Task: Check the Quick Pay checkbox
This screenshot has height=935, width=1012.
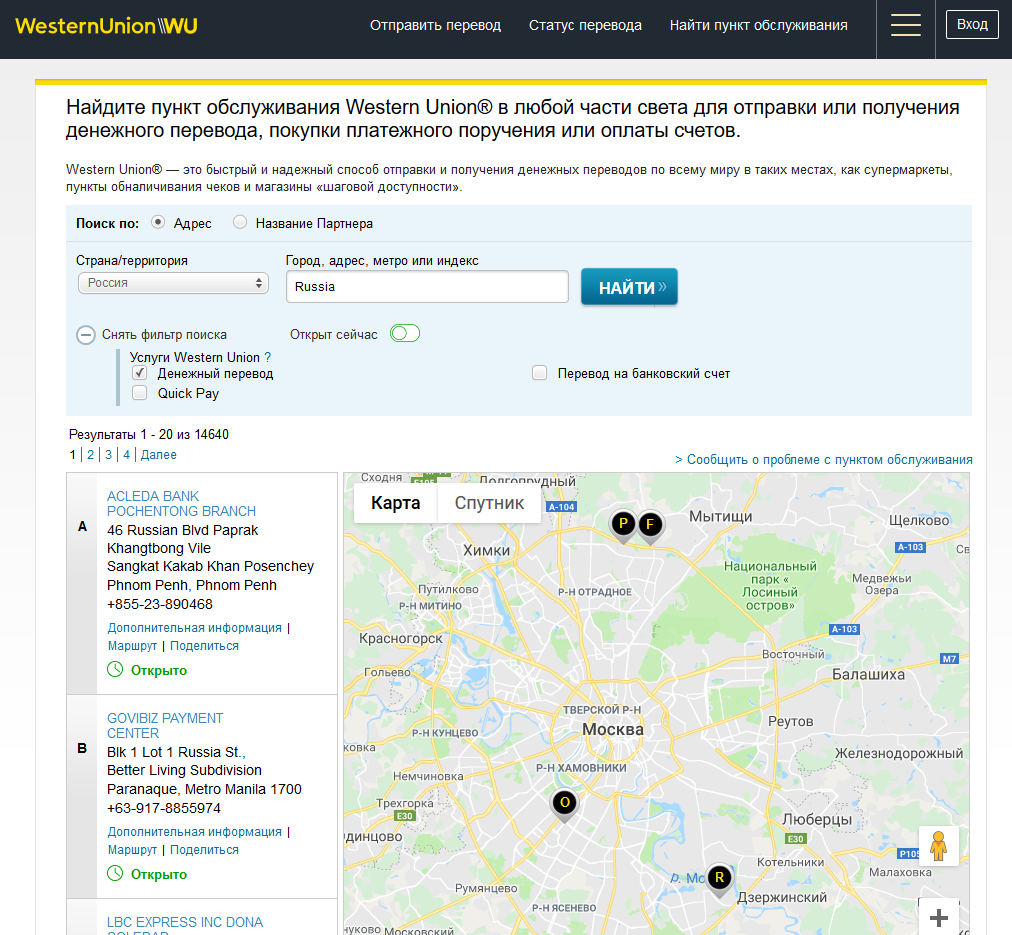Action: pyautogui.click(x=139, y=393)
